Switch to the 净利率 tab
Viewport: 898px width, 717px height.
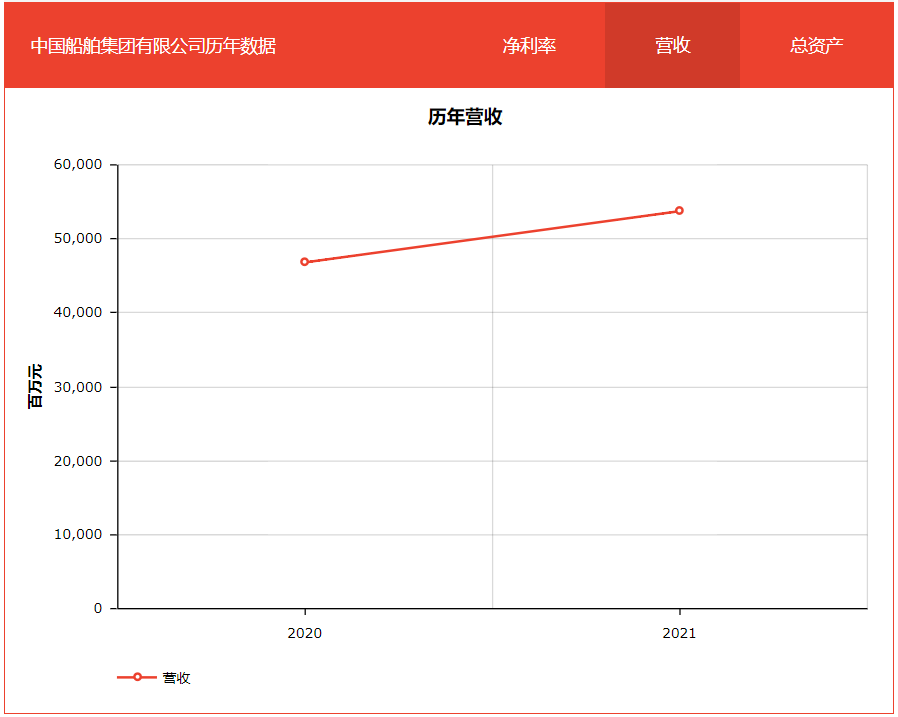(x=529, y=45)
